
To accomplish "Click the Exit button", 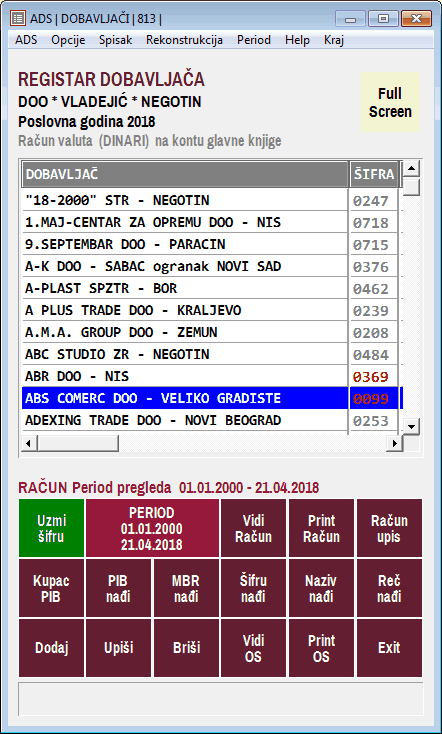I will point(389,648).
